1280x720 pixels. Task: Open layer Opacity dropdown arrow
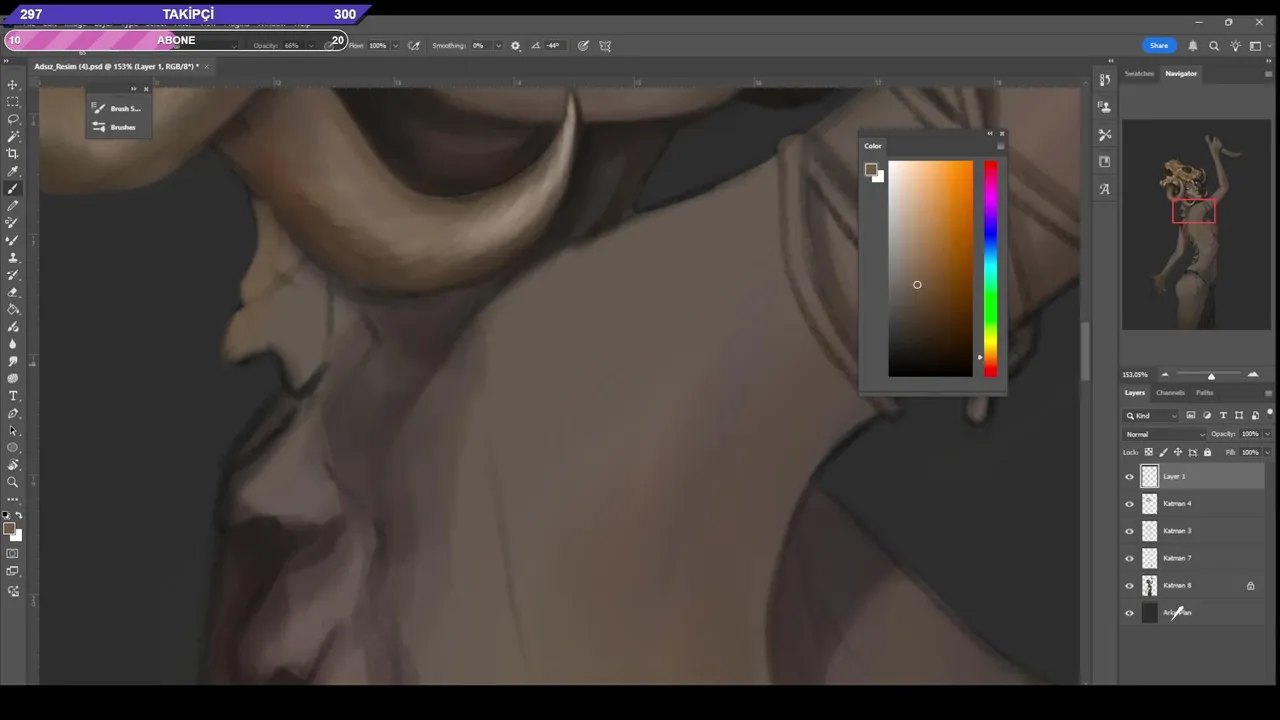(1267, 434)
